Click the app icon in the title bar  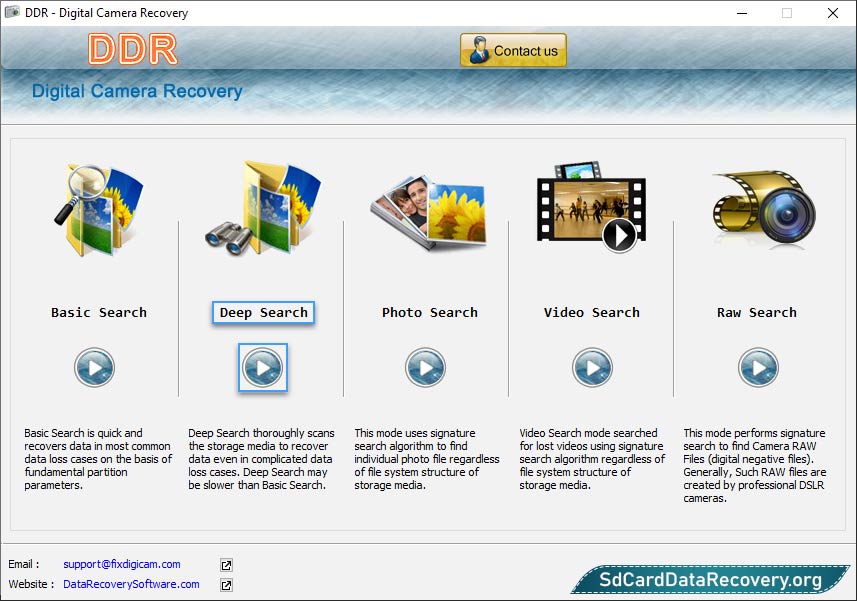(14, 13)
